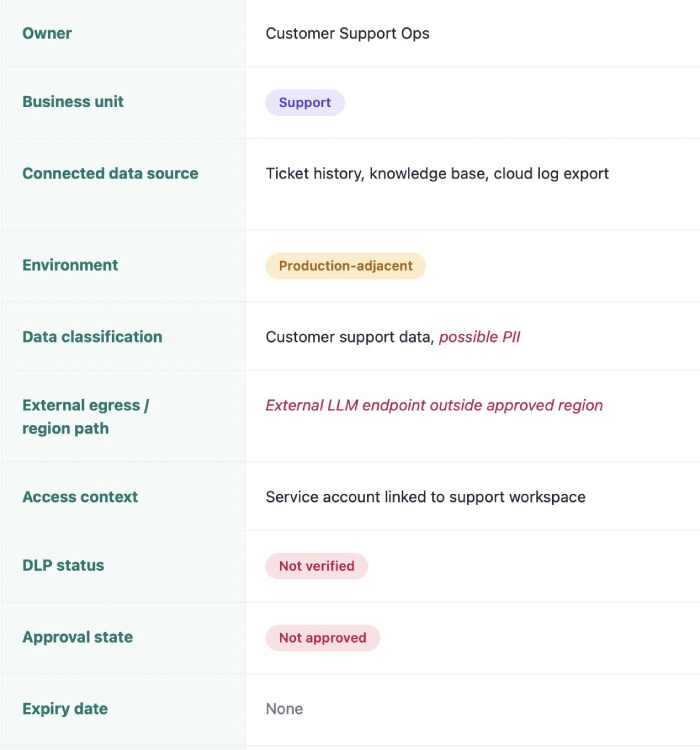
Task: Select the Customer Support Ops owner value
Action: (x=347, y=33)
